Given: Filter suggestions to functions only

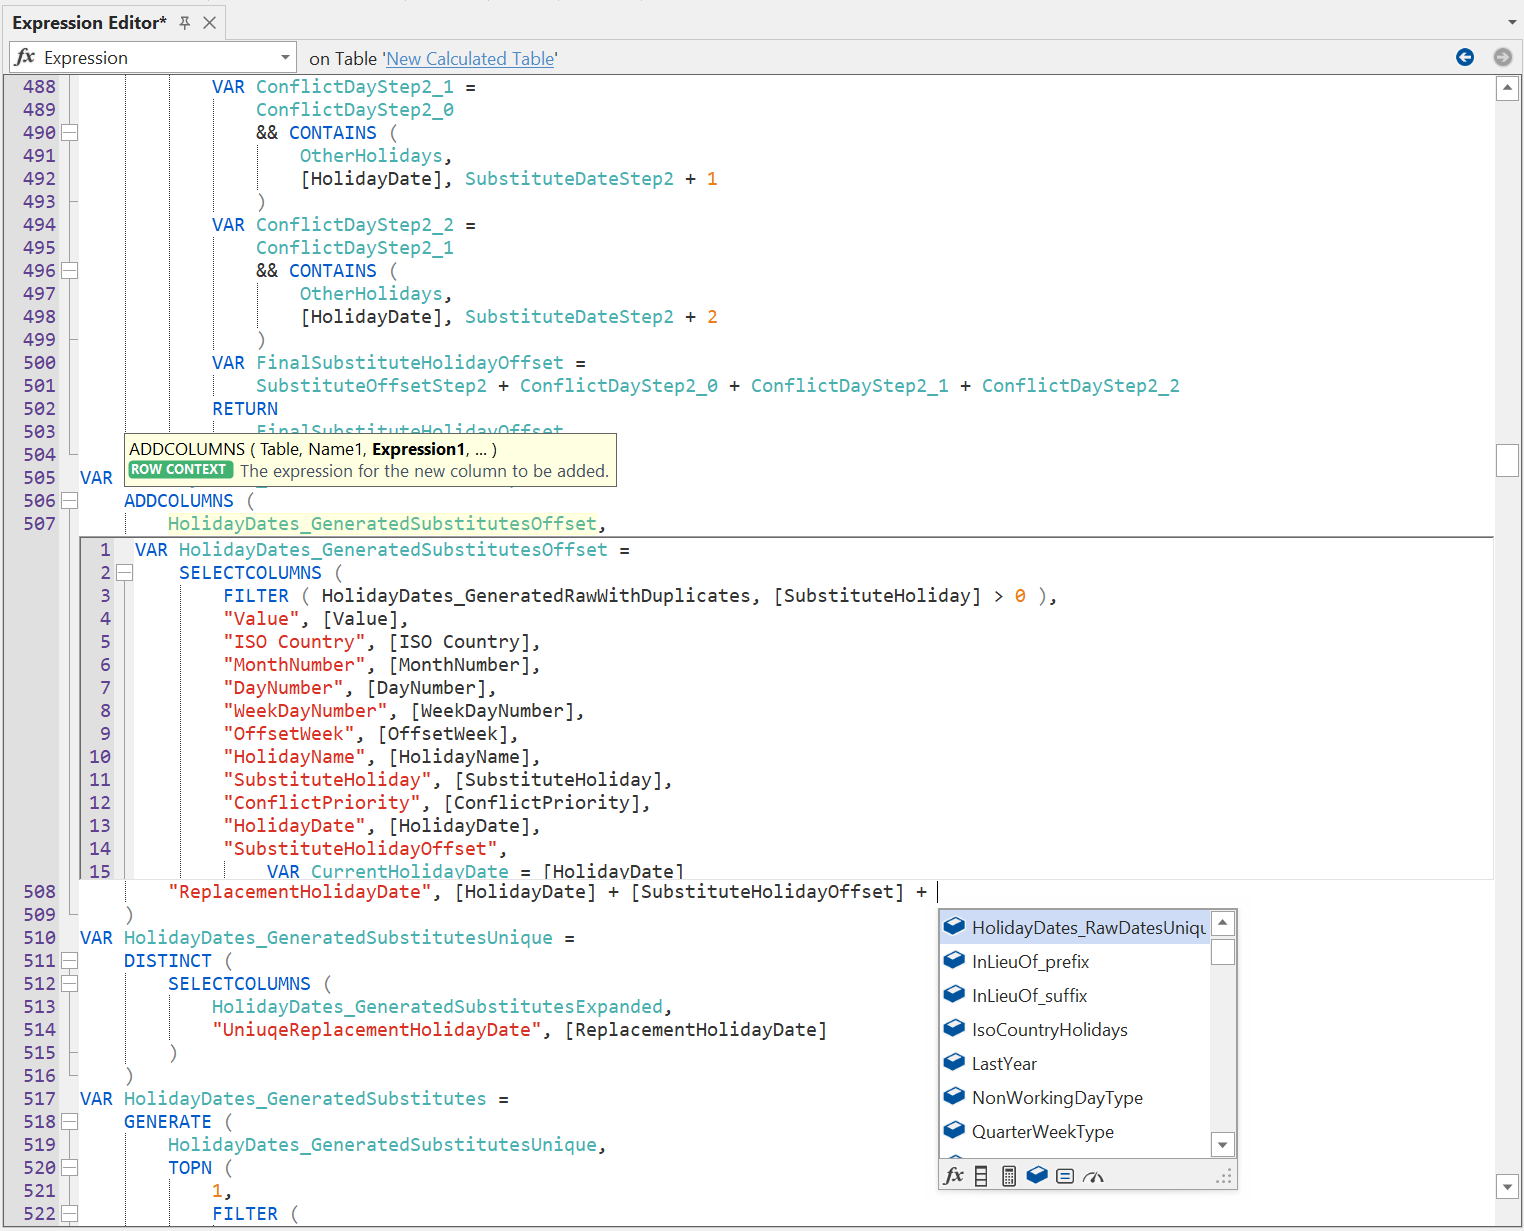Looking at the screenshot, I should point(953,1176).
